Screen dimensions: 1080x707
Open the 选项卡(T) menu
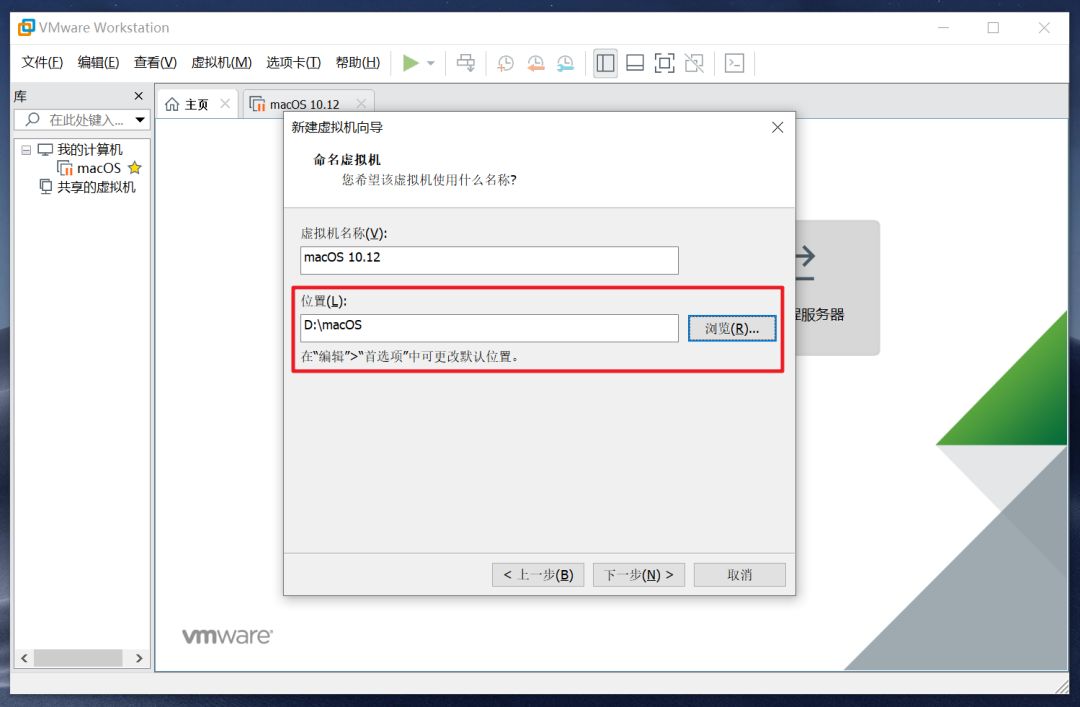(x=293, y=63)
